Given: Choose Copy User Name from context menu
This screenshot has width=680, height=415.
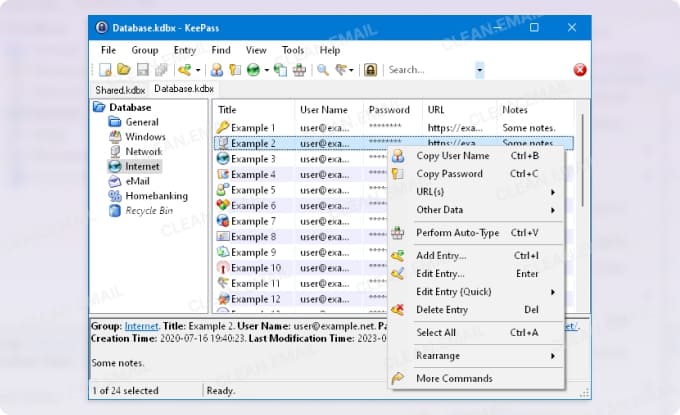Looking at the screenshot, I should (x=476, y=156).
